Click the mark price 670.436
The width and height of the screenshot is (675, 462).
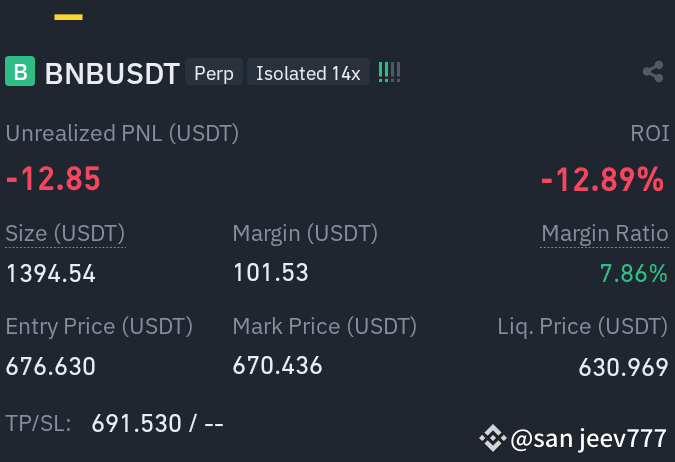pos(277,366)
